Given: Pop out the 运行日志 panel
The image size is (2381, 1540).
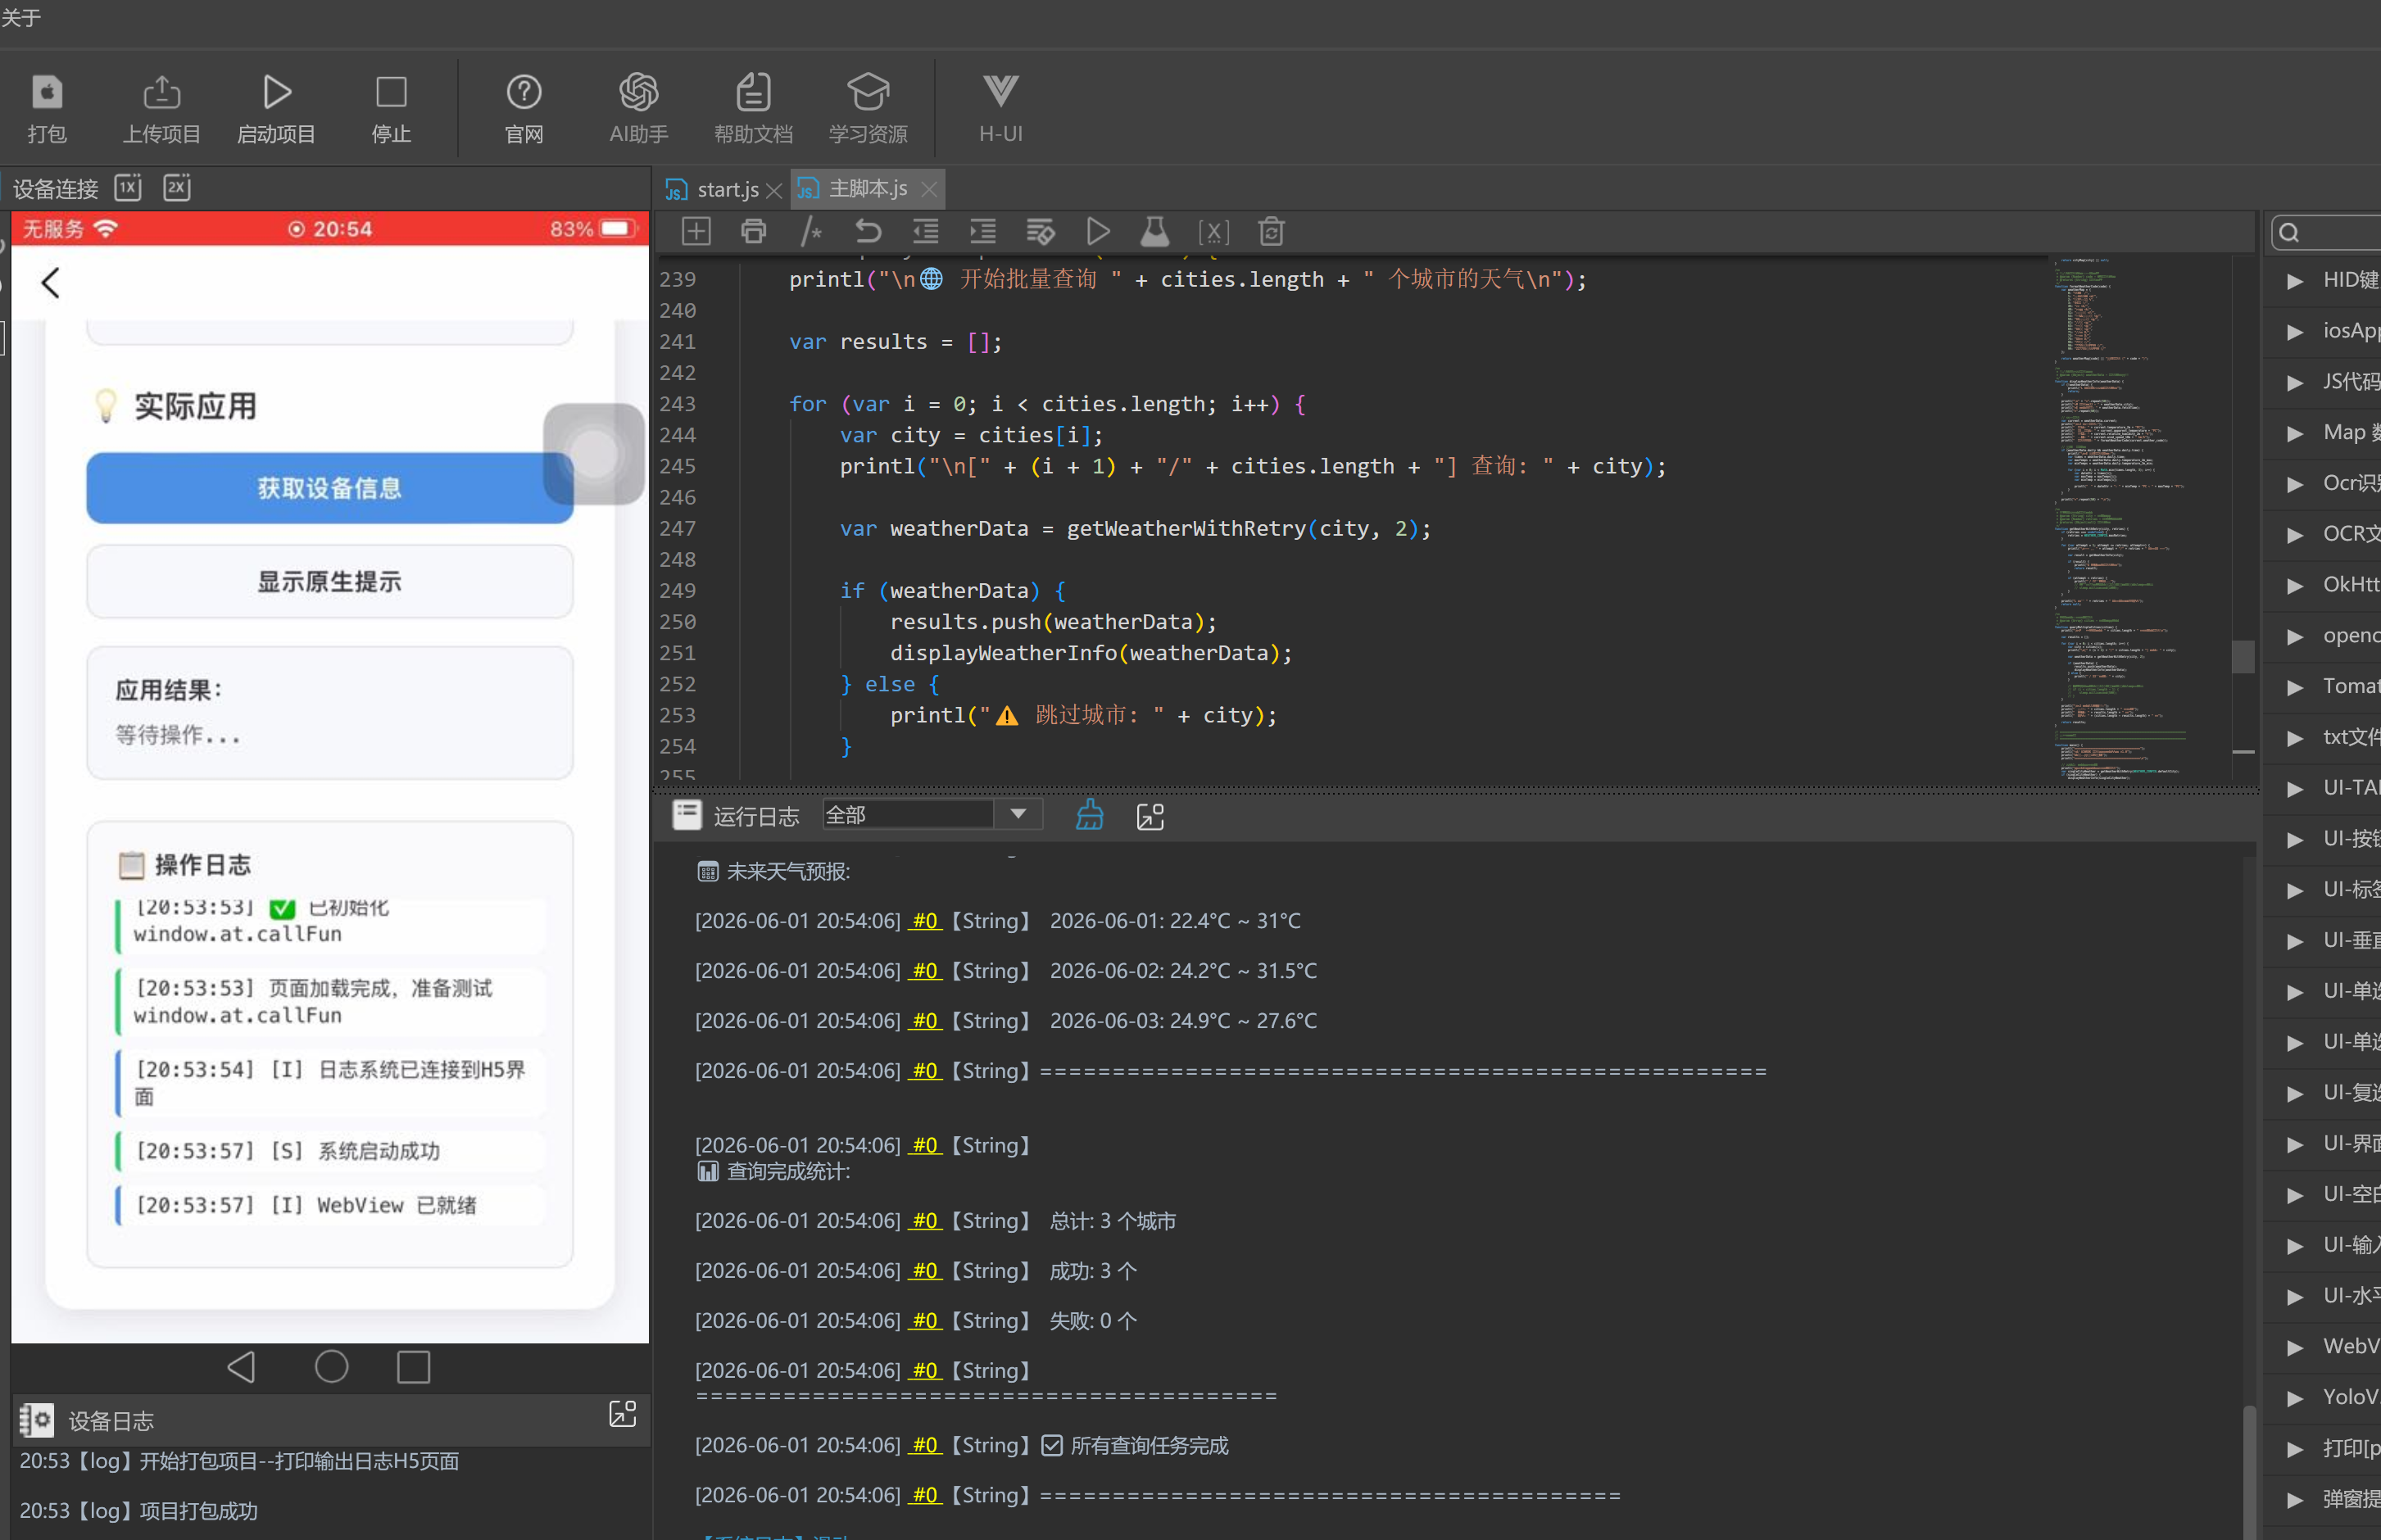Looking at the screenshot, I should (1150, 816).
